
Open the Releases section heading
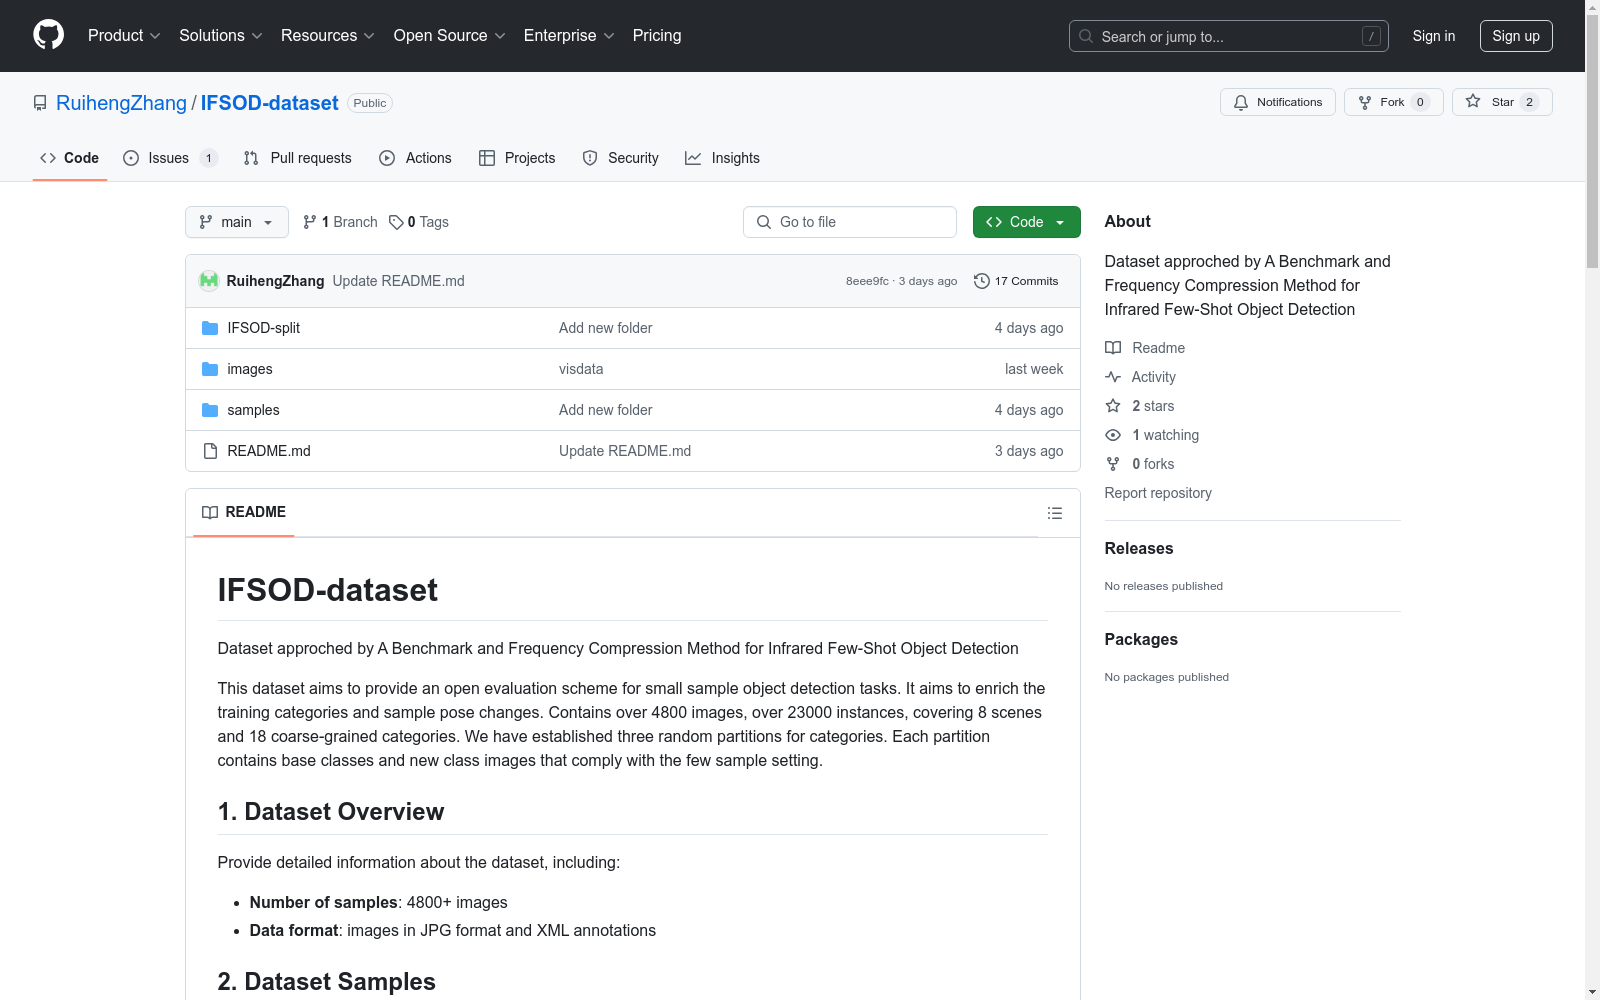(x=1139, y=548)
